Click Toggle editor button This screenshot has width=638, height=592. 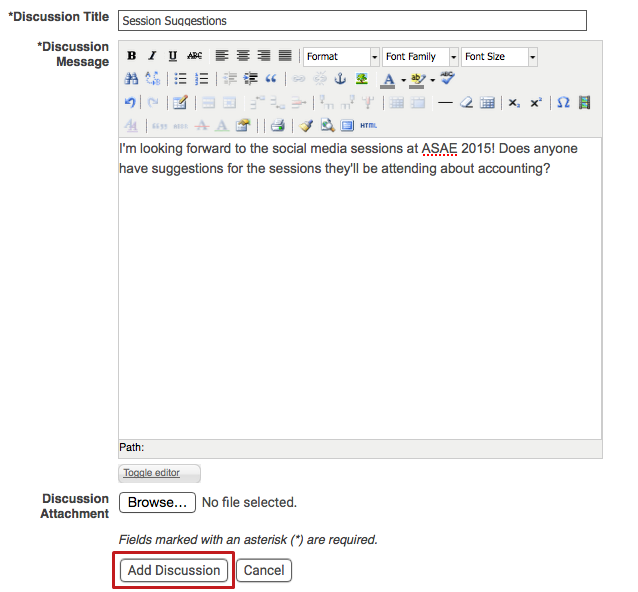(x=159, y=473)
